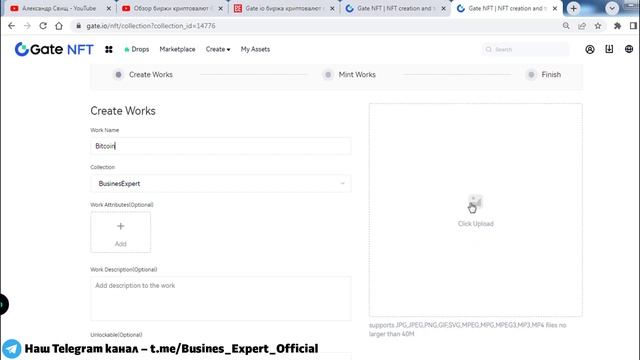This screenshot has height=360, width=640.
Task: Close the Обзор биржи криптовалют tab
Action: coord(220,8)
